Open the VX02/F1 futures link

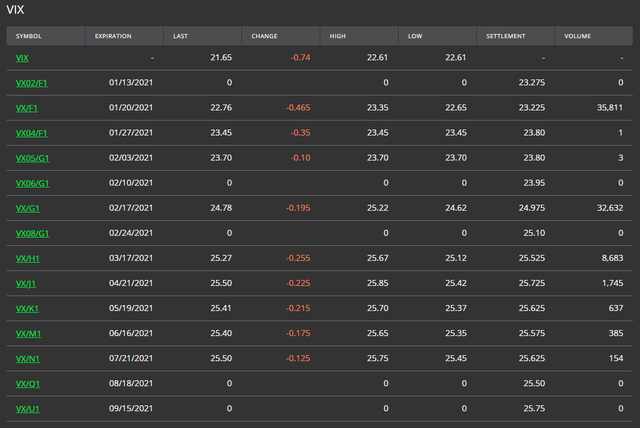click(x=32, y=83)
